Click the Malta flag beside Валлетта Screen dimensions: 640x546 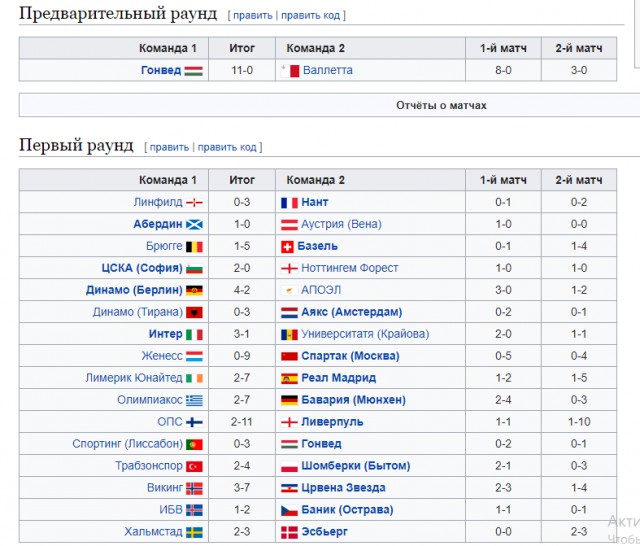[x=290, y=71]
